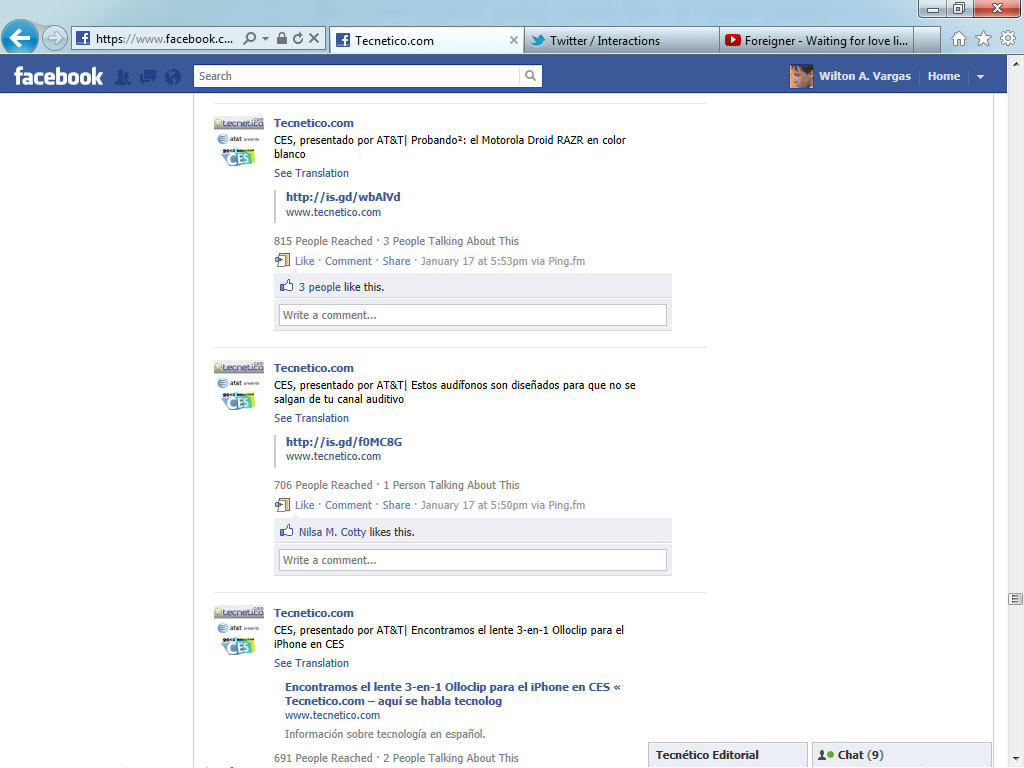Click Tecnetico.com avatar on Olloclip post

[x=239, y=631]
